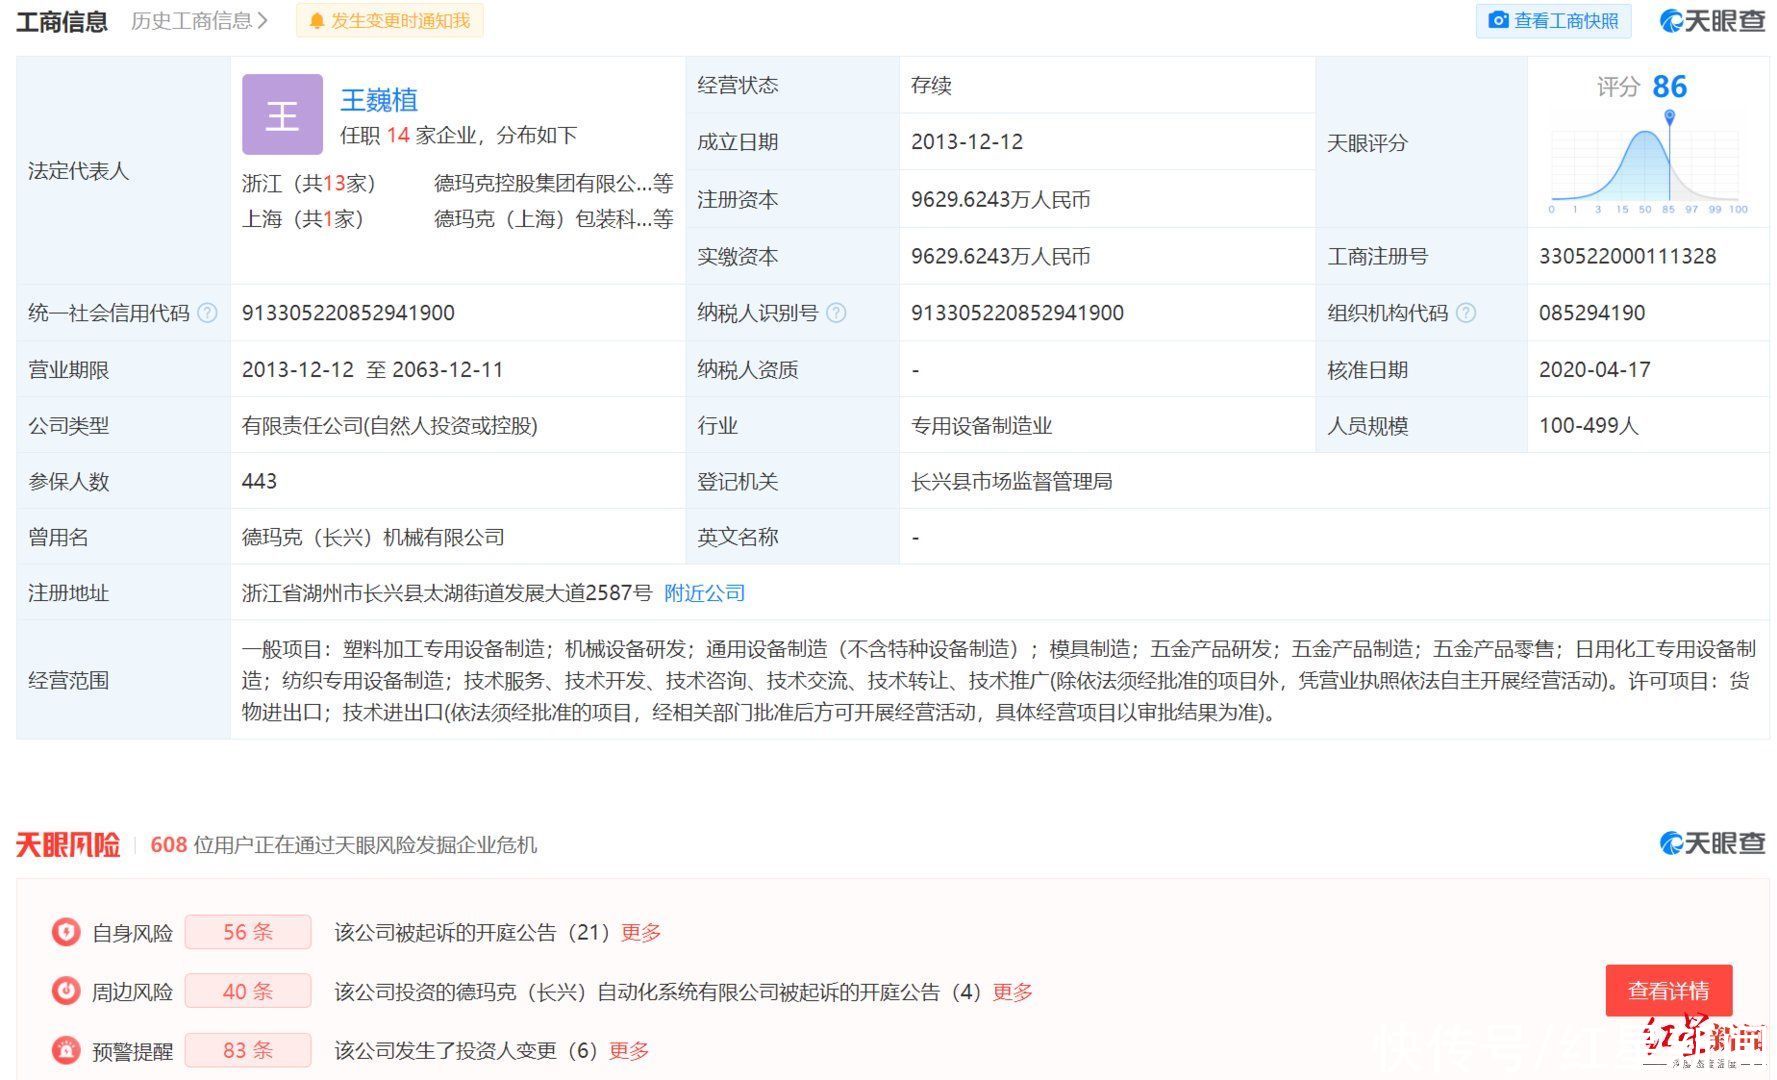Click the score marker pin on chart

tap(1669, 117)
